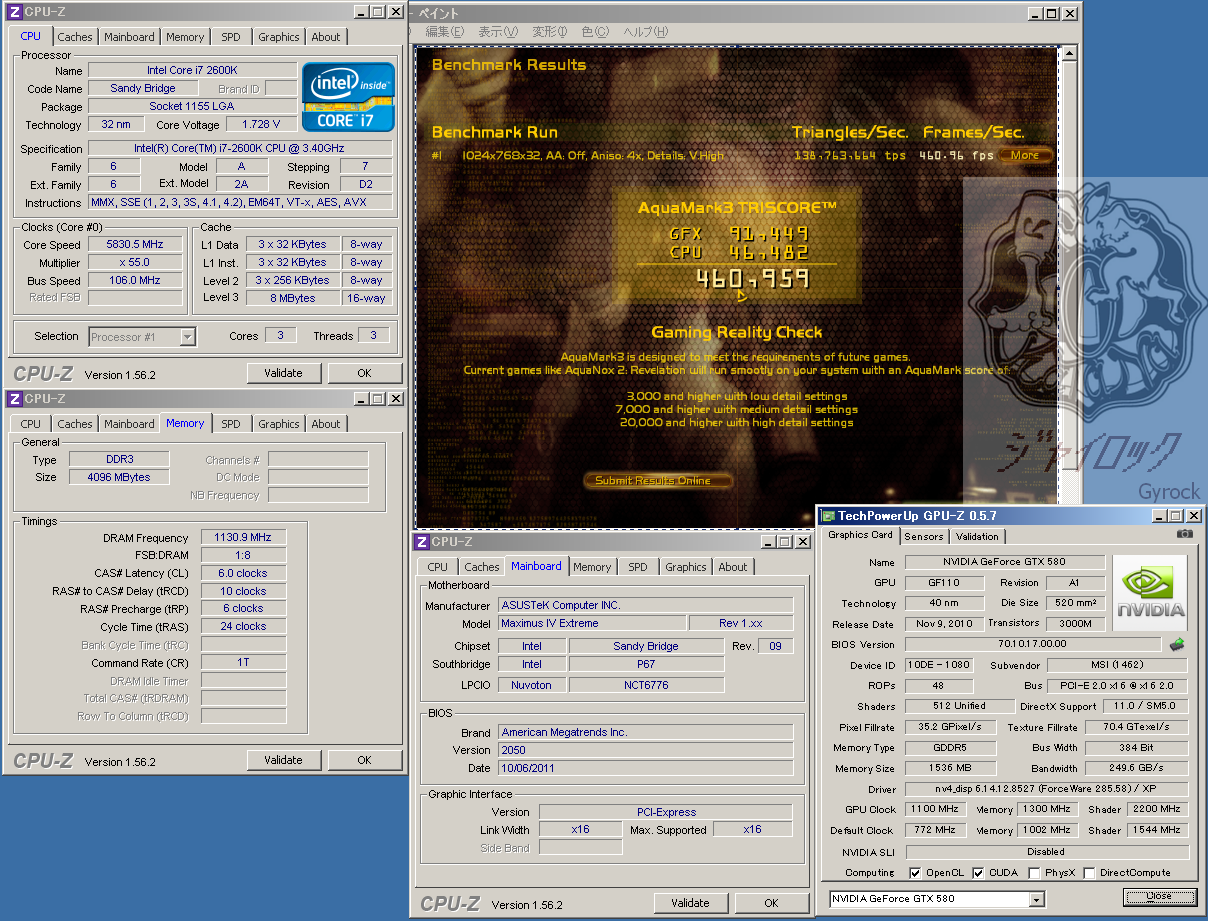Viewport: 1208px width, 921px height.
Task: Switch to Mainboard tab in Memory window
Action: [x=129, y=424]
